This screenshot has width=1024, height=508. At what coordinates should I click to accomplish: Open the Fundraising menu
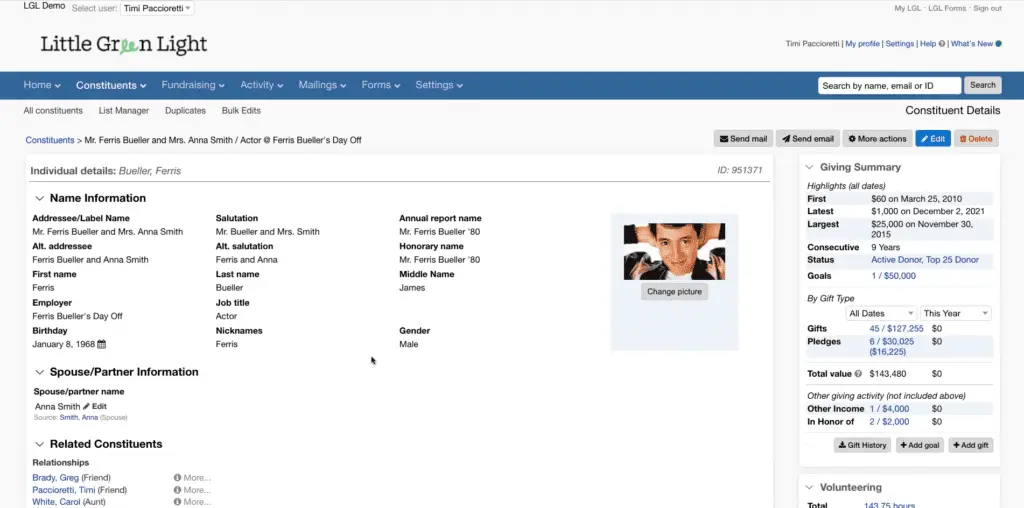coord(193,85)
